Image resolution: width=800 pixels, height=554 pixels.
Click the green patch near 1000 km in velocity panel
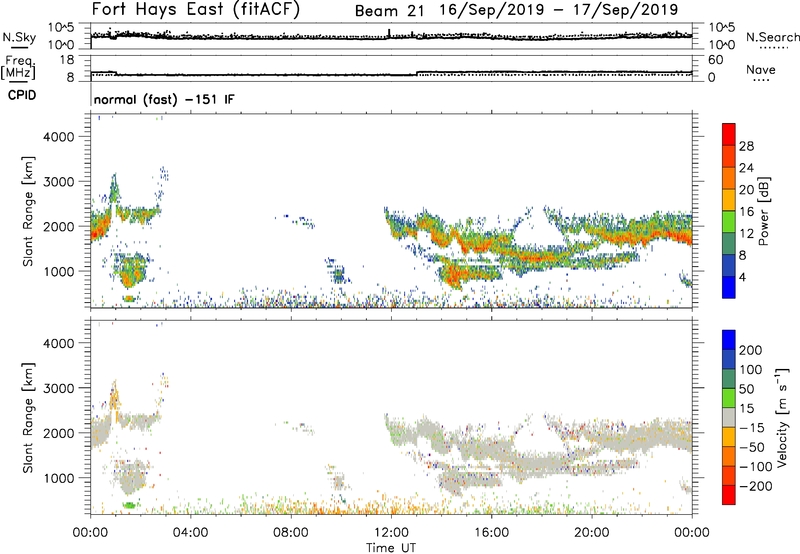click(x=129, y=505)
